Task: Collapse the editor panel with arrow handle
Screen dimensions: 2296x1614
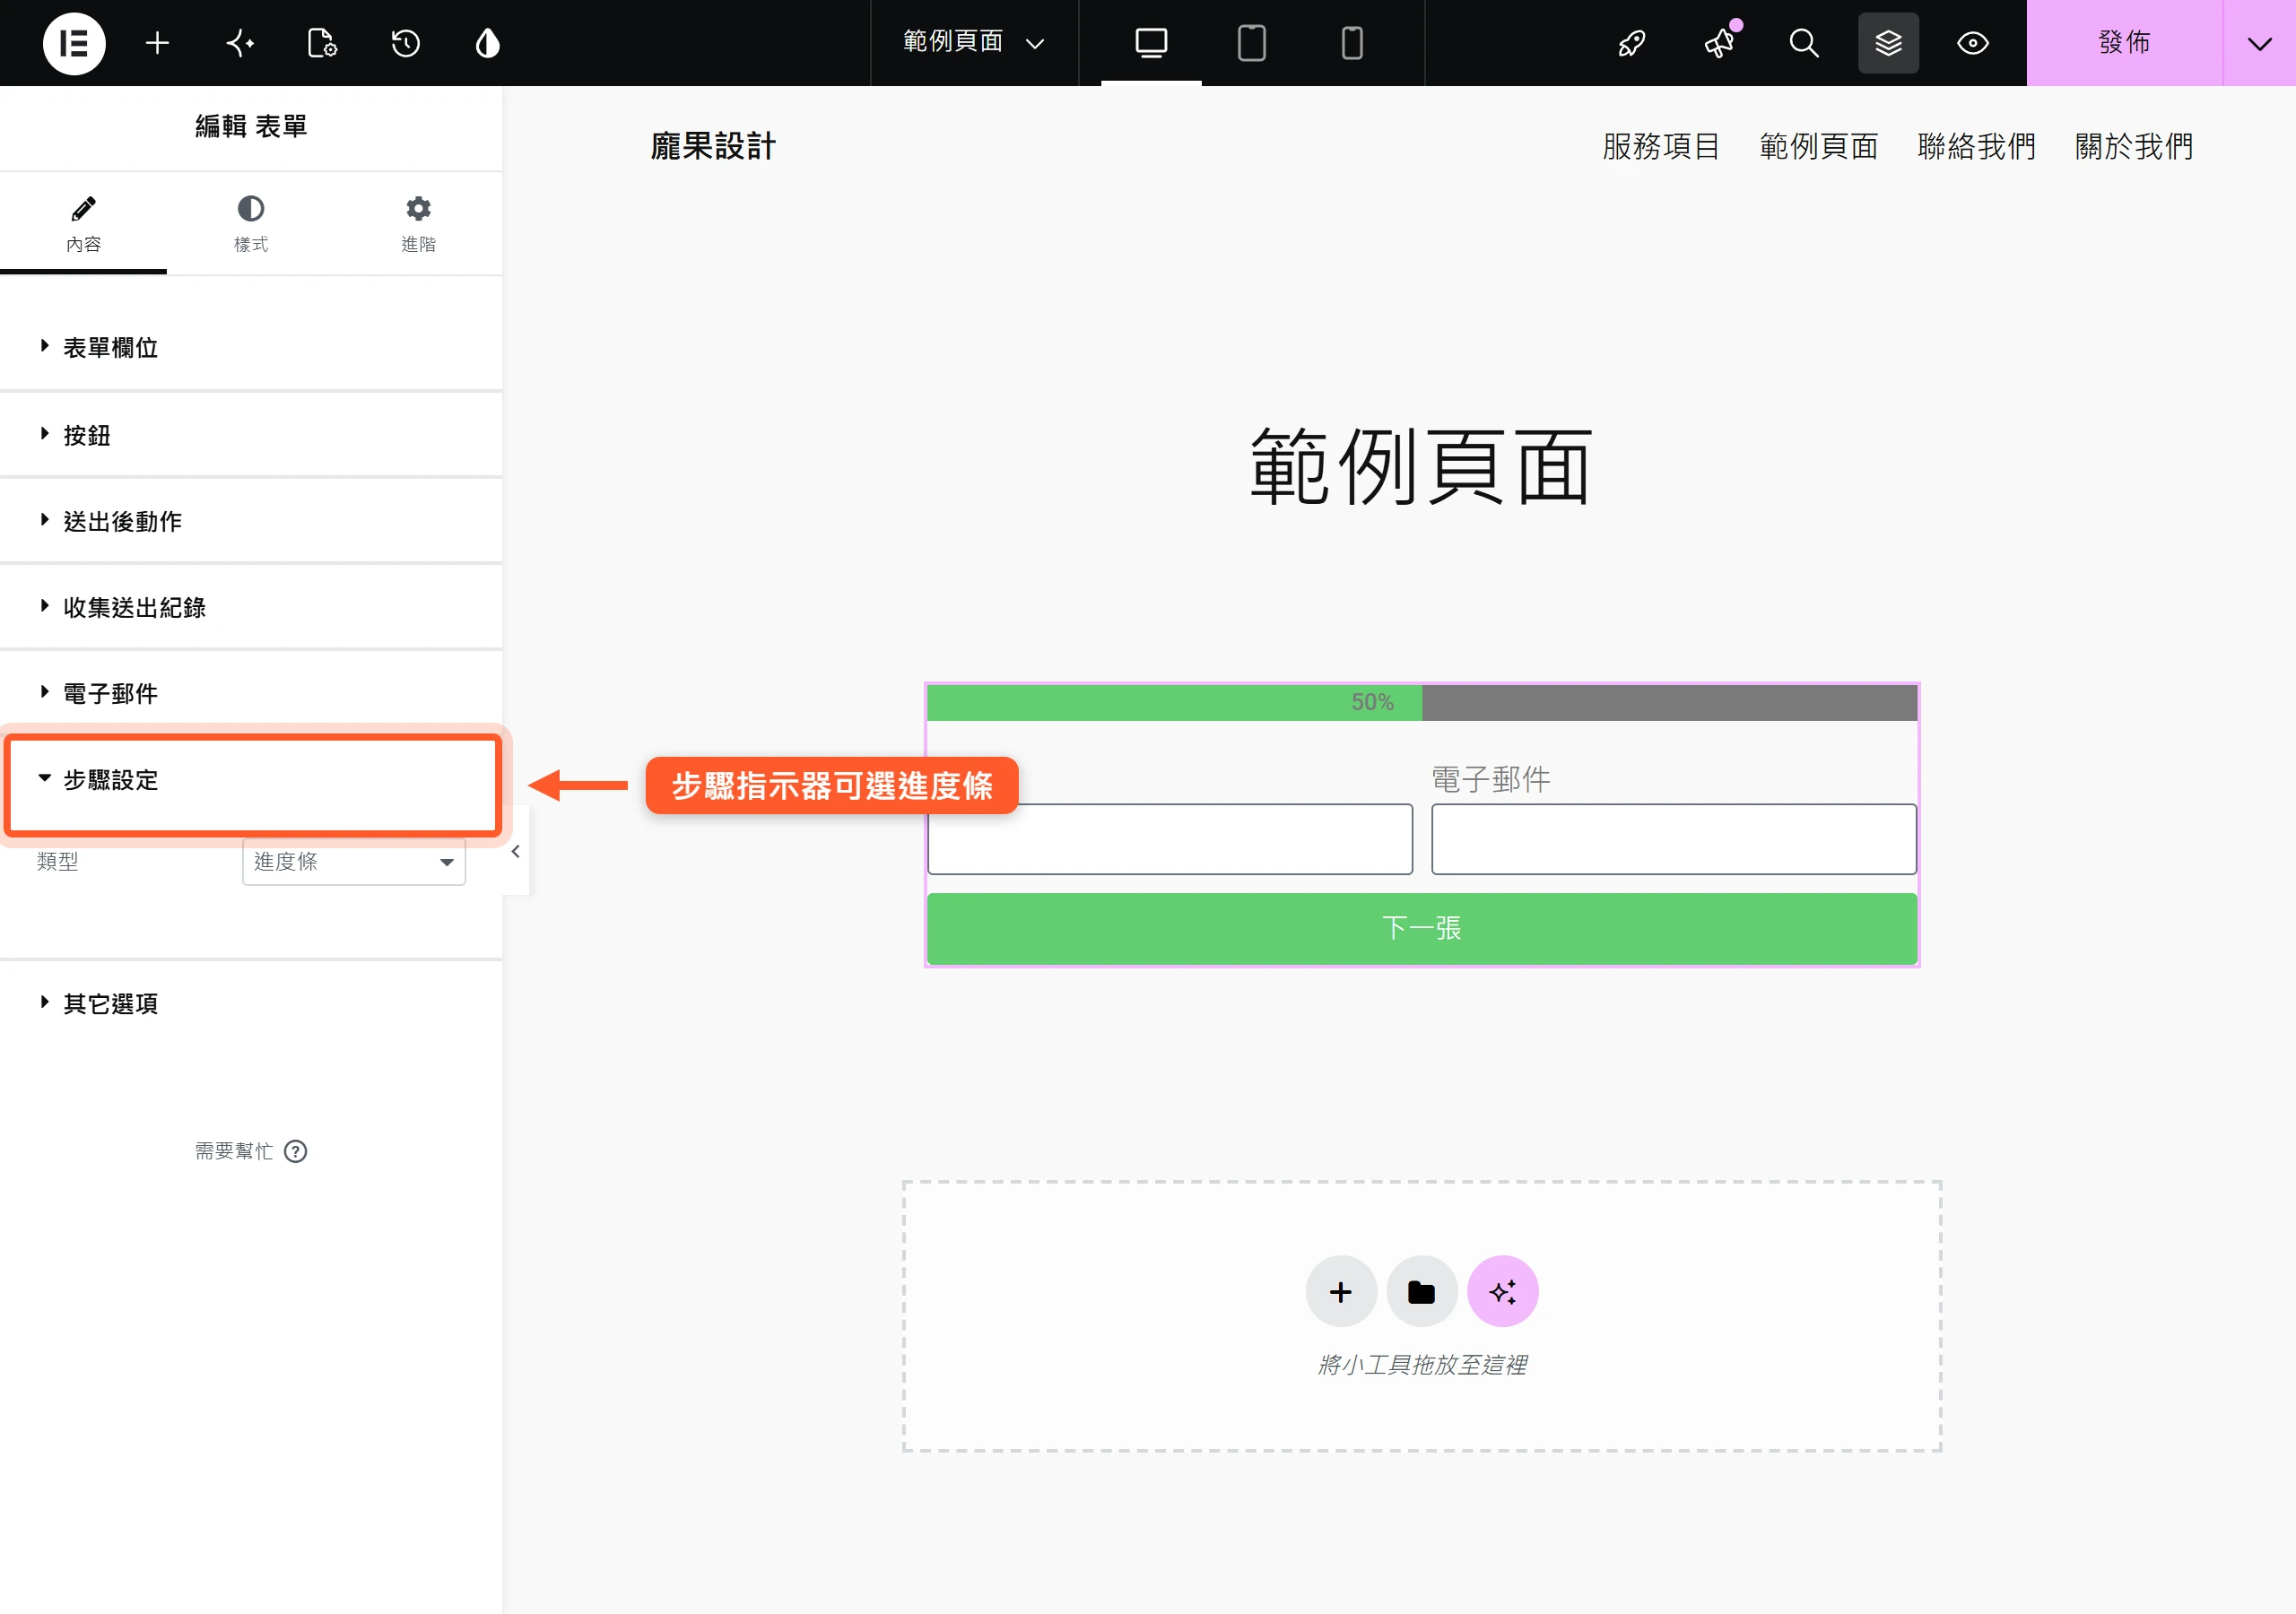Action: [x=515, y=852]
